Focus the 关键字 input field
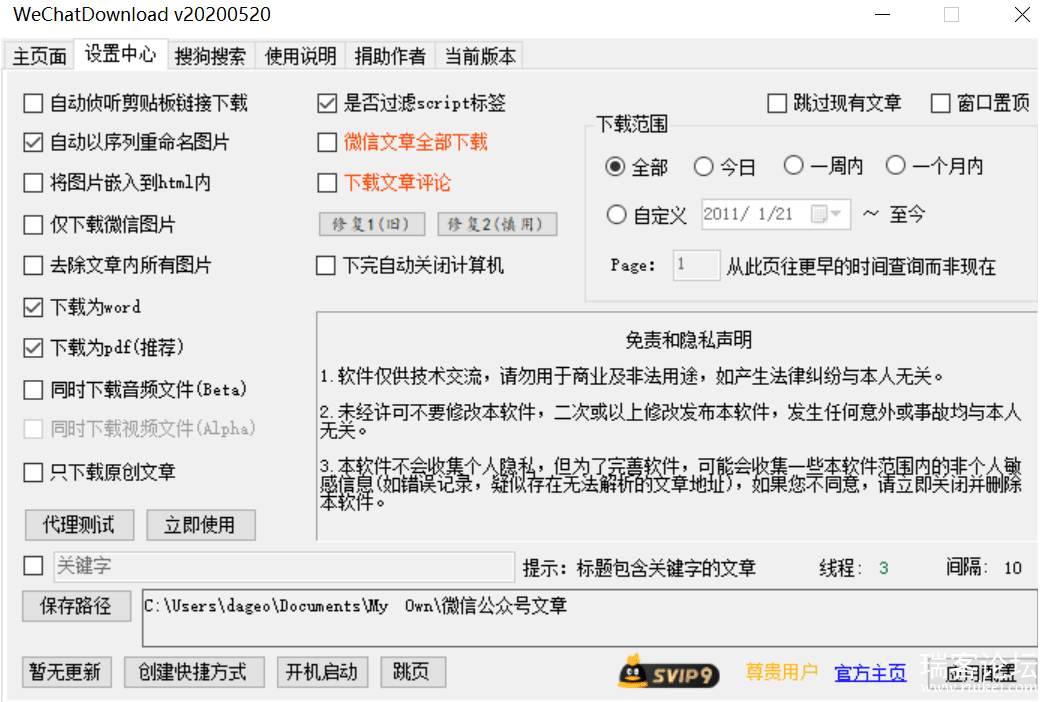Viewport: 1043px width, 702px height. [x=284, y=566]
